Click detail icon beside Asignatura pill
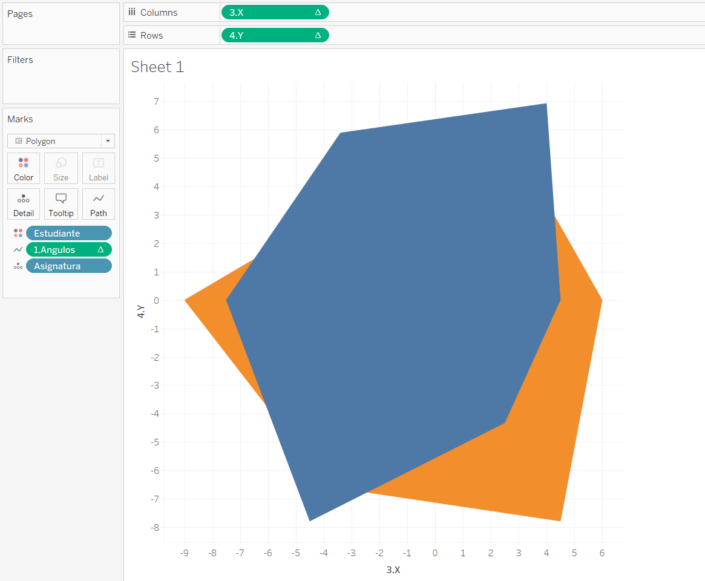This screenshot has height=581, width=705. click(x=17, y=266)
